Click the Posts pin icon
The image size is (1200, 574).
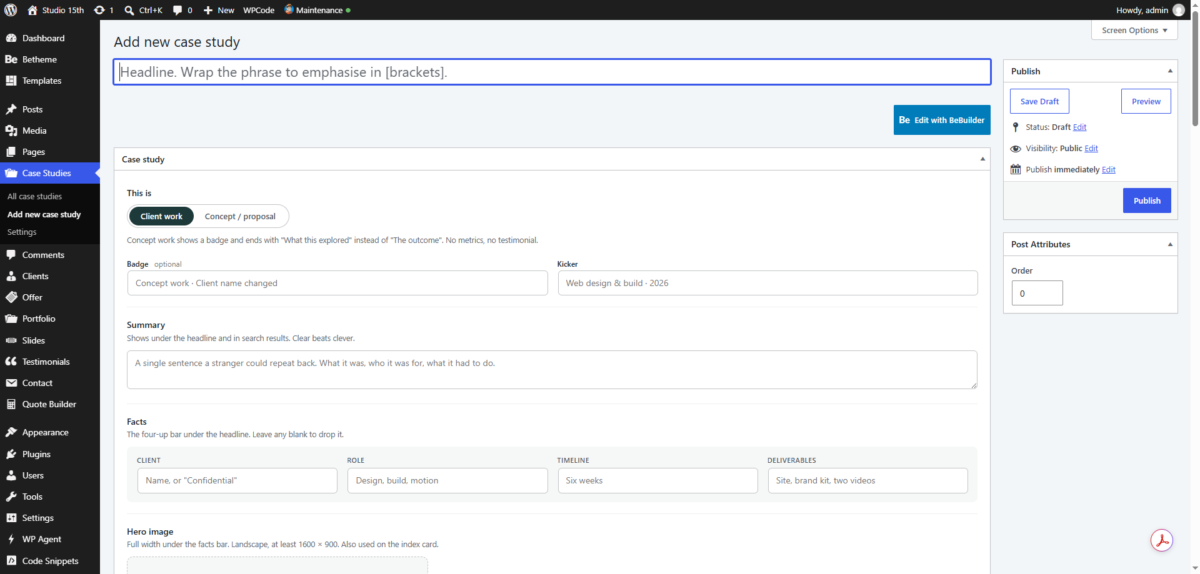click(x=11, y=109)
